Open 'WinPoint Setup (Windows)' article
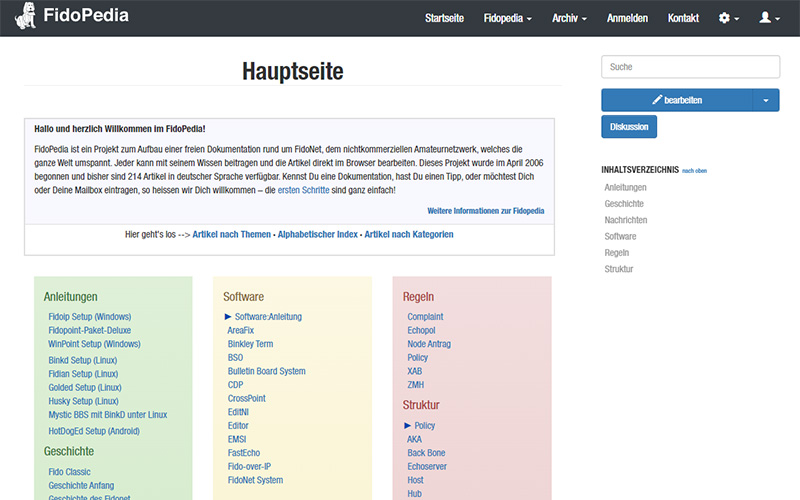 pyautogui.click(x=94, y=344)
